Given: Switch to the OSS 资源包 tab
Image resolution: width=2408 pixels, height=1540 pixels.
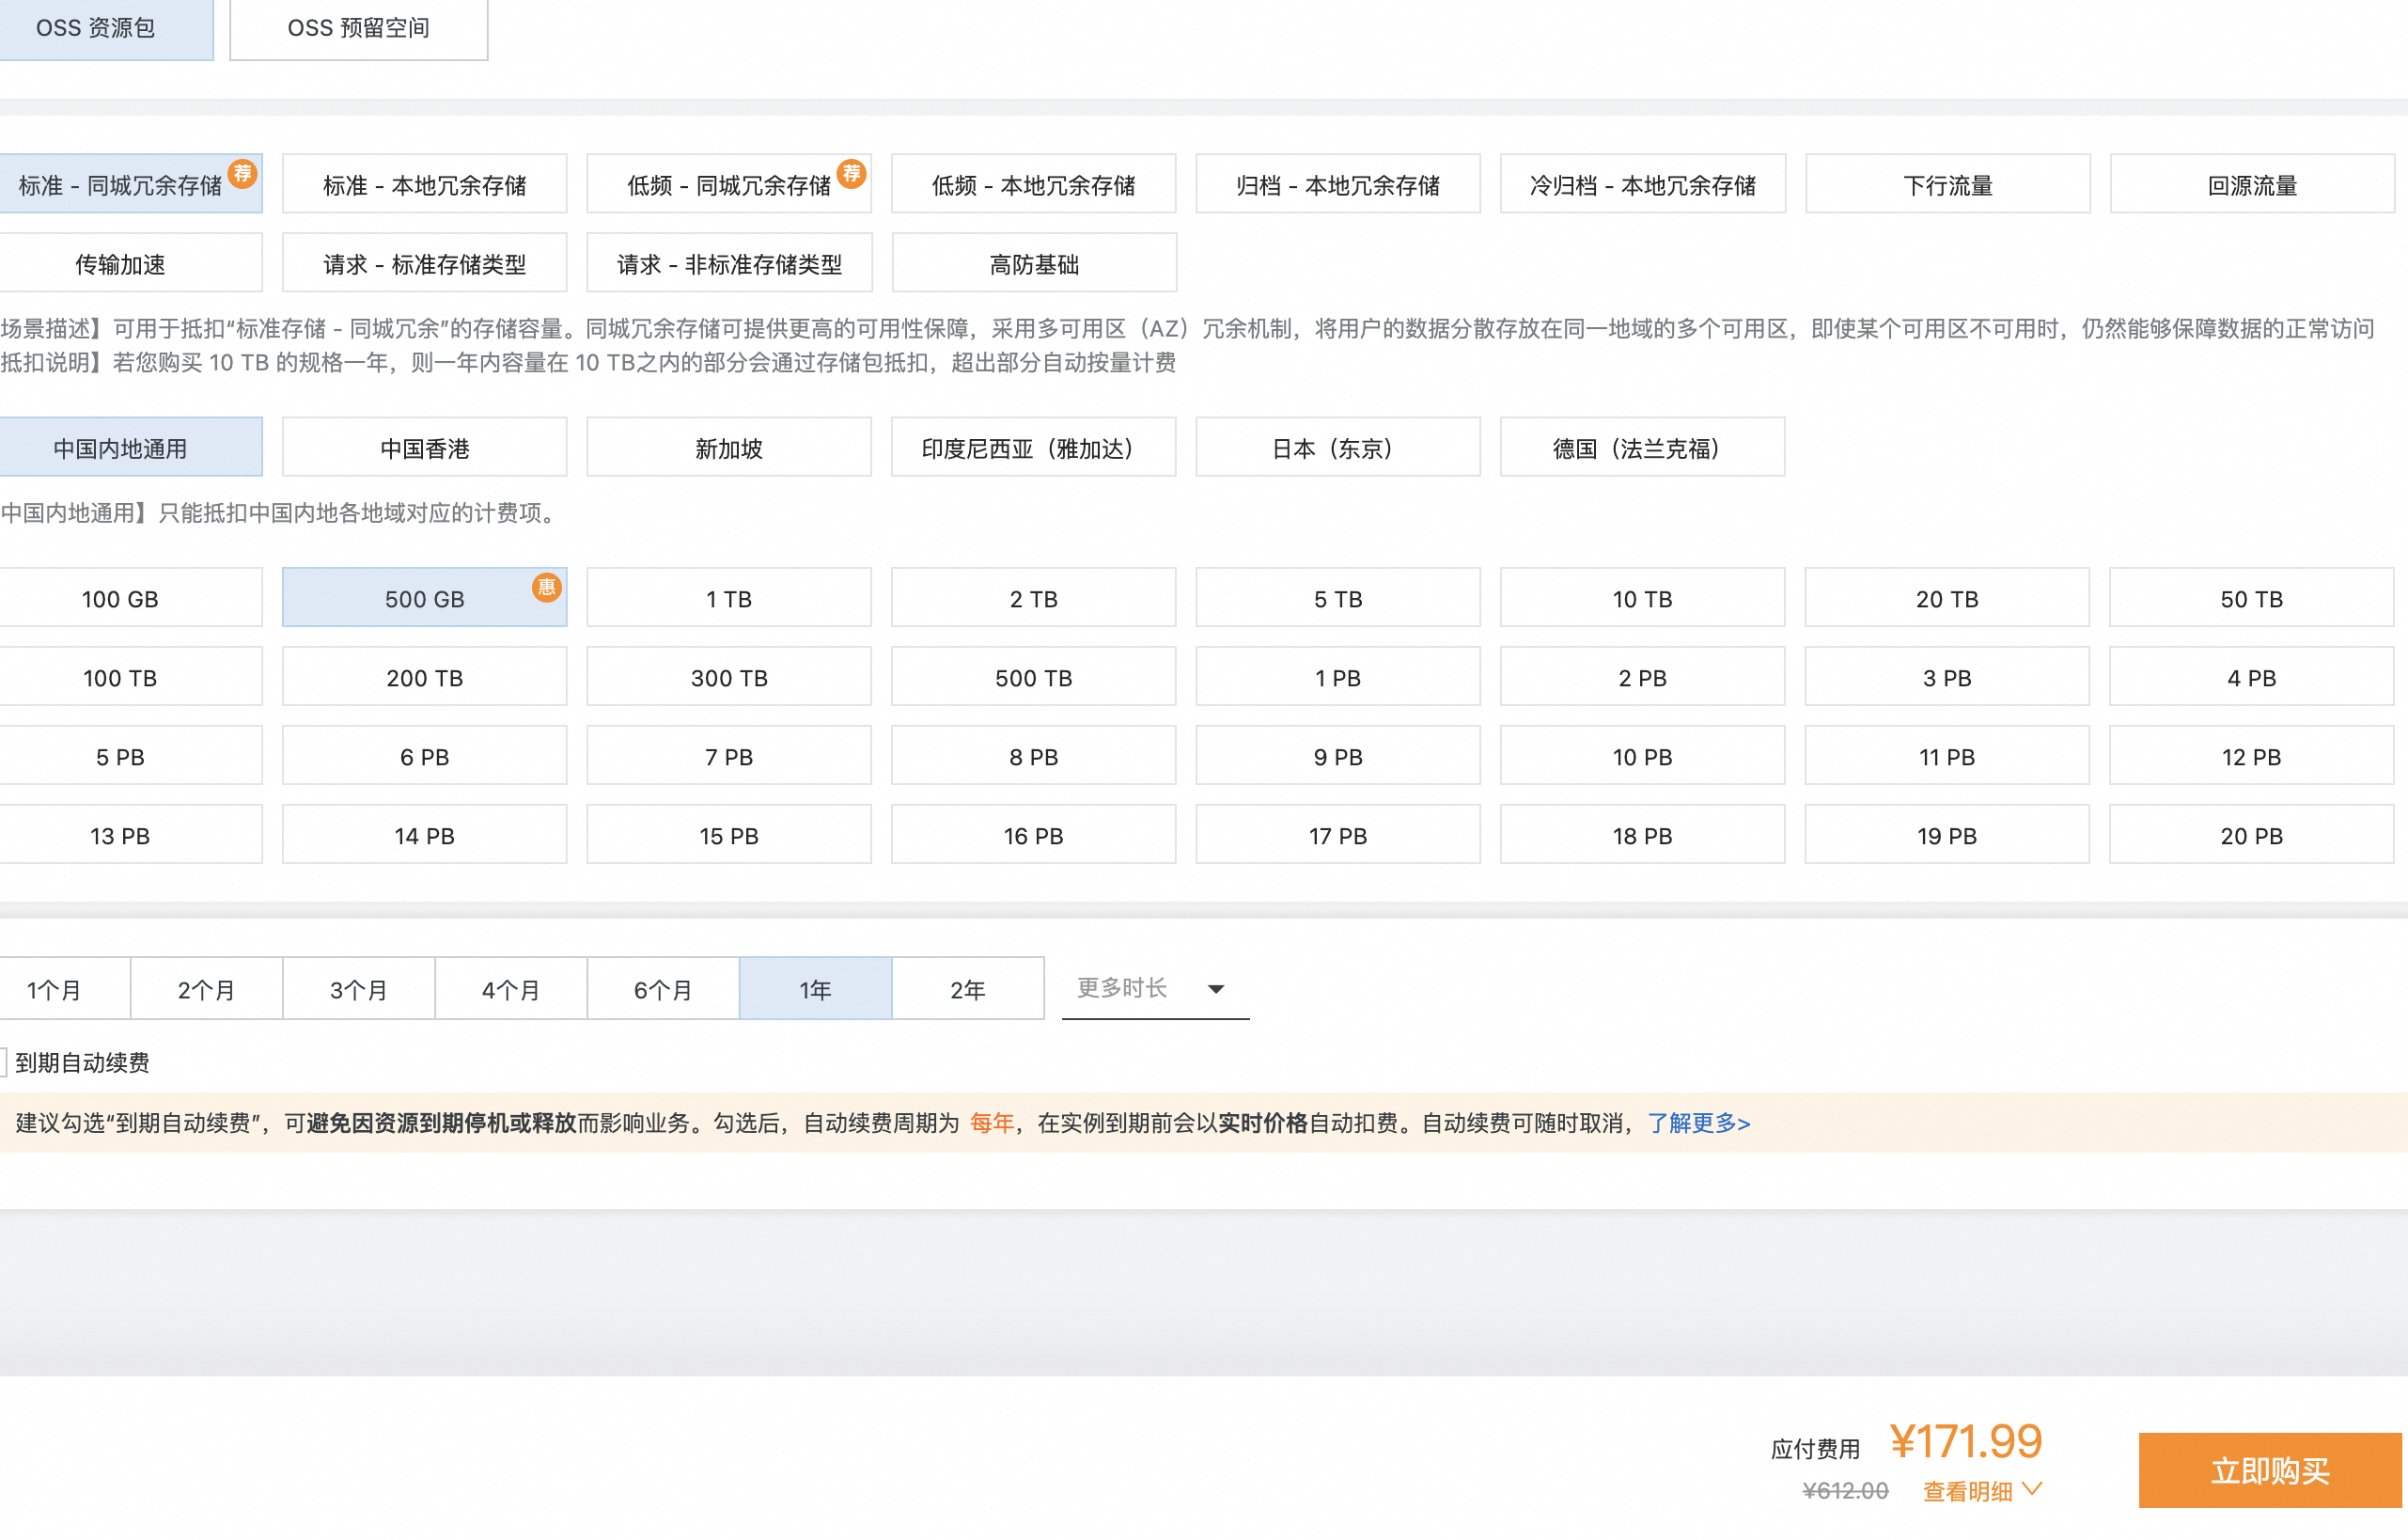Looking at the screenshot, I should click(x=96, y=28).
